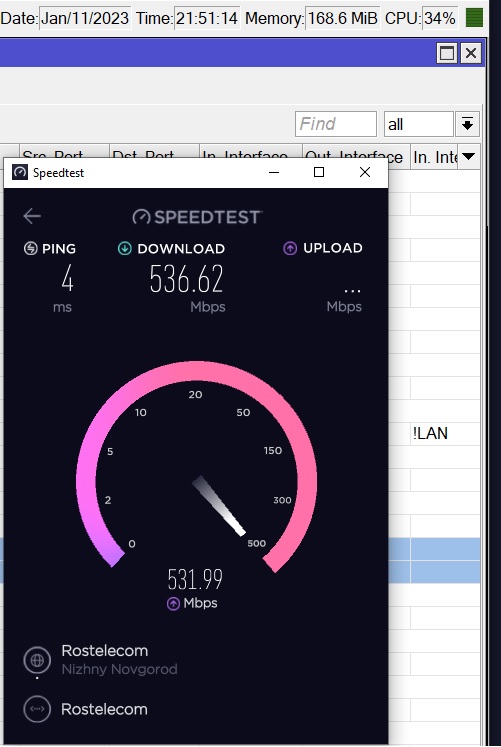Click the UPLOAD label
Image resolution: width=501 pixels, height=747 pixels.
(333, 248)
